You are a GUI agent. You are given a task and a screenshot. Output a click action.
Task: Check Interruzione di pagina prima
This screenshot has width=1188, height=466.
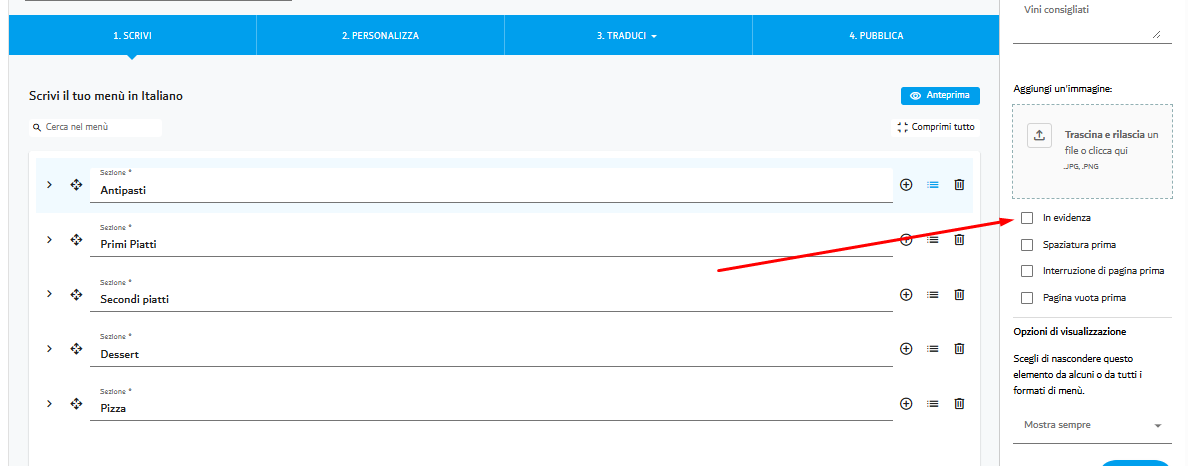pos(1027,271)
